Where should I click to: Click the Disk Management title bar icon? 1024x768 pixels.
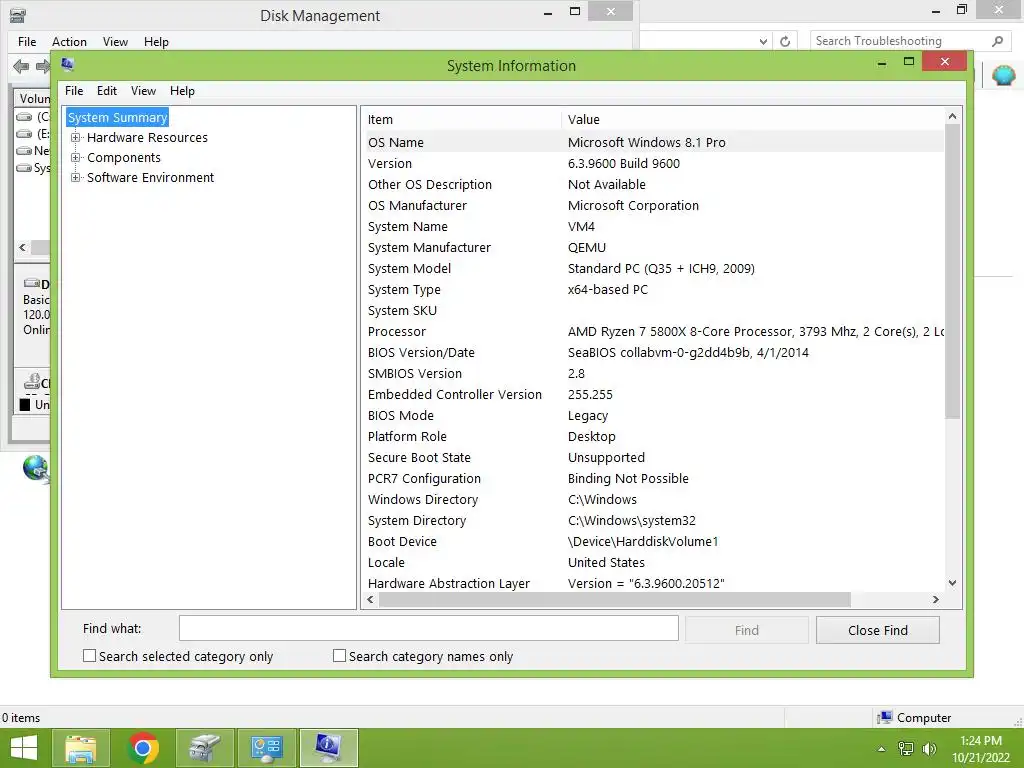pos(18,15)
